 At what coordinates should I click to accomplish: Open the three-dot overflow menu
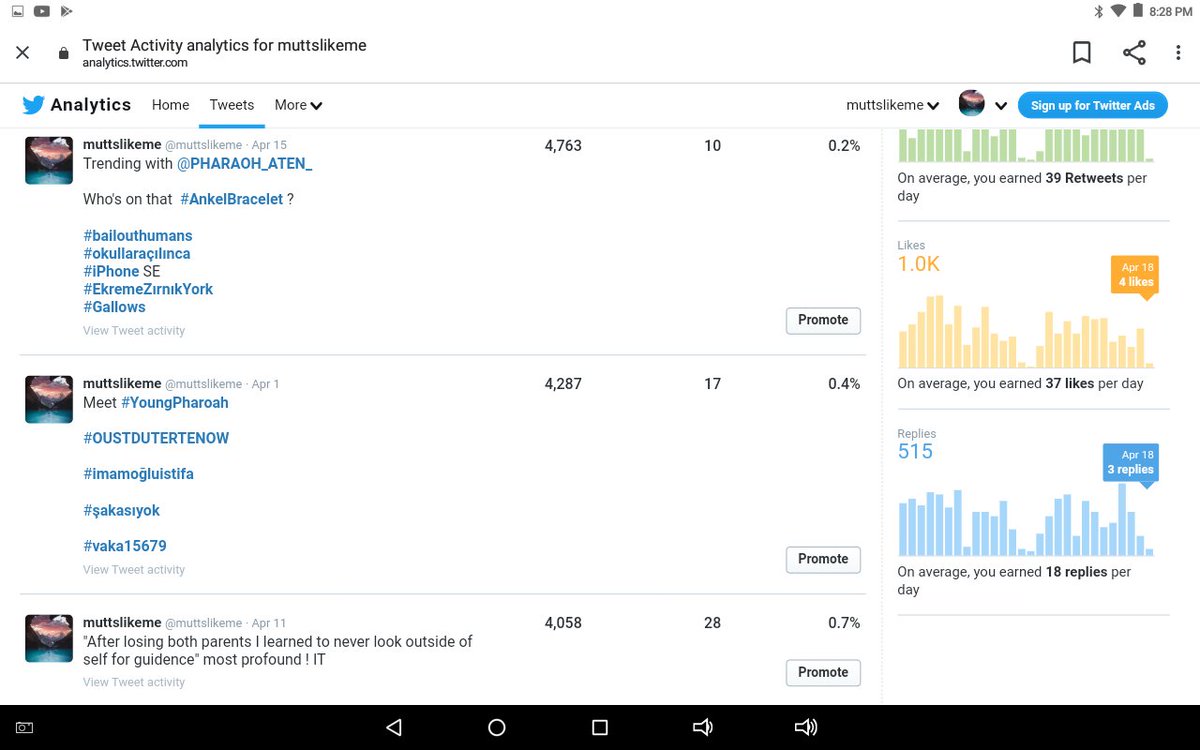pyautogui.click(x=1177, y=53)
